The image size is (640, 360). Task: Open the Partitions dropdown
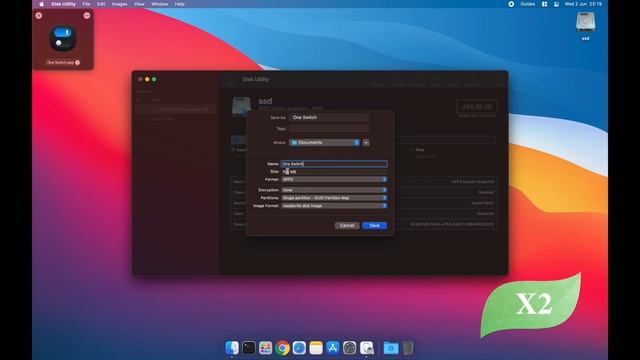pyautogui.click(x=334, y=198)
